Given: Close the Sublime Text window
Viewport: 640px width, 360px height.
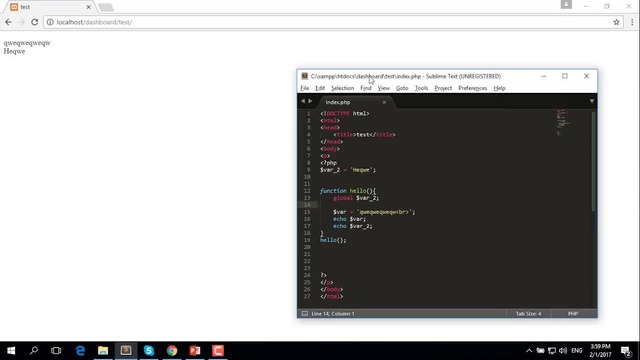Looking at the screenshot, I should tap(586, 76).
